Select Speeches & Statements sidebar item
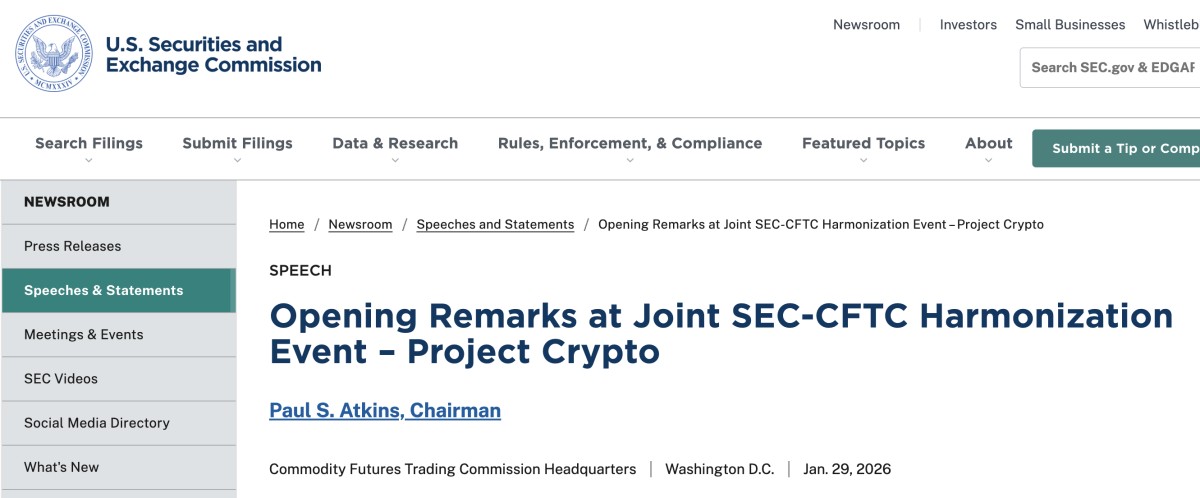This screenshot has width=1200, height=498. pos(103,290)
